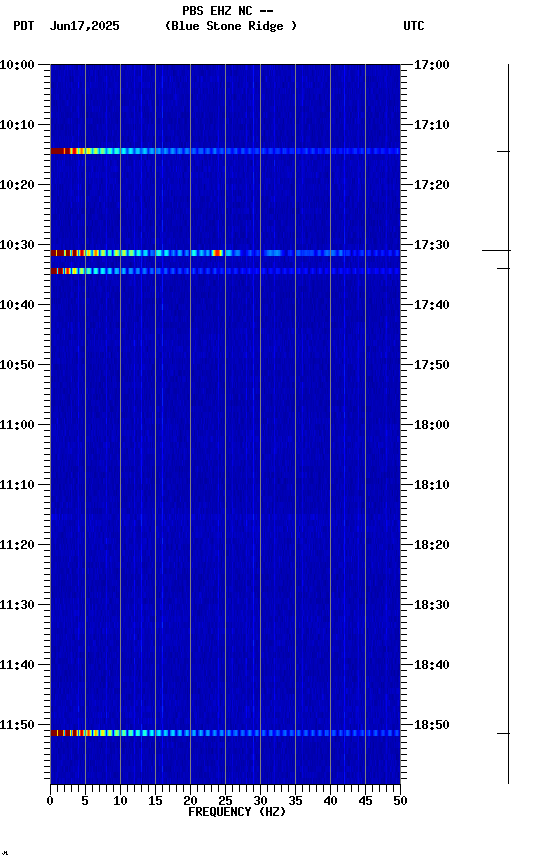Click the seismogram tick near 18:51

(504, 734)
